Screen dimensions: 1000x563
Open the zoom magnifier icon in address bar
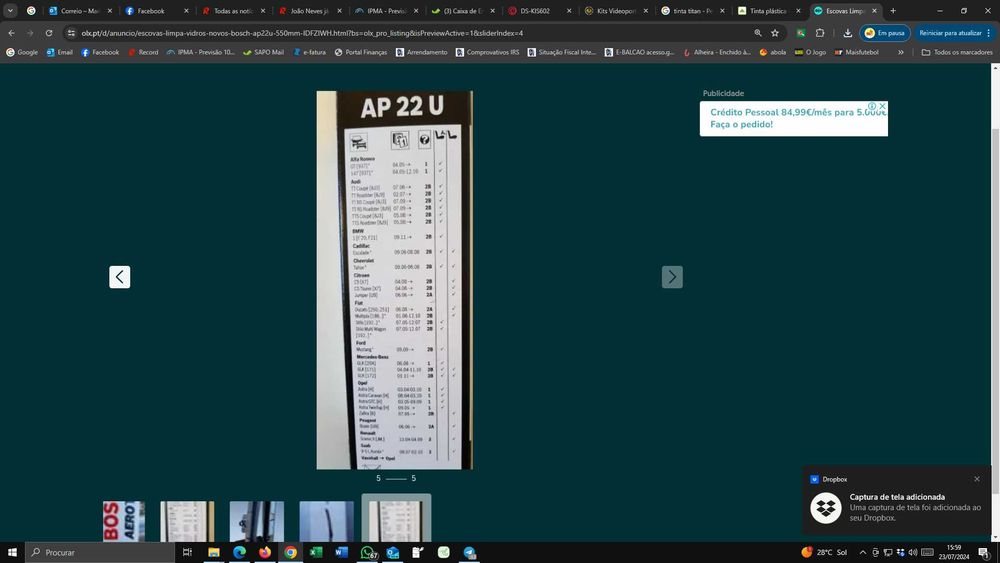pos(758,33)
